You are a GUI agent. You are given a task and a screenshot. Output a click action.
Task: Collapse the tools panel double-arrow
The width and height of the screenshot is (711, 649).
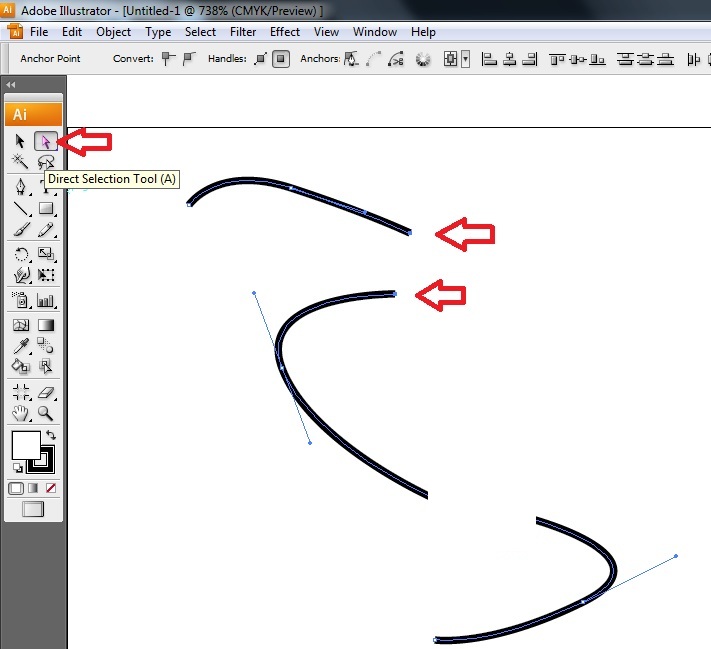(x=10, y=84)
